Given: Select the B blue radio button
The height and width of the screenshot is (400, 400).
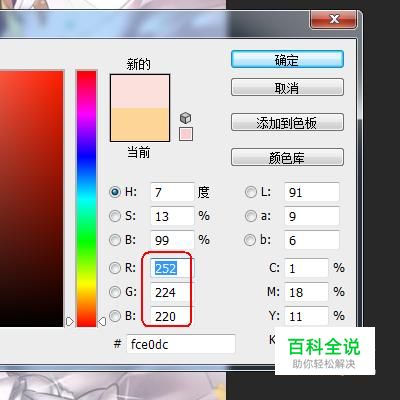Looking at the screenshot, I should click(115, 316).
